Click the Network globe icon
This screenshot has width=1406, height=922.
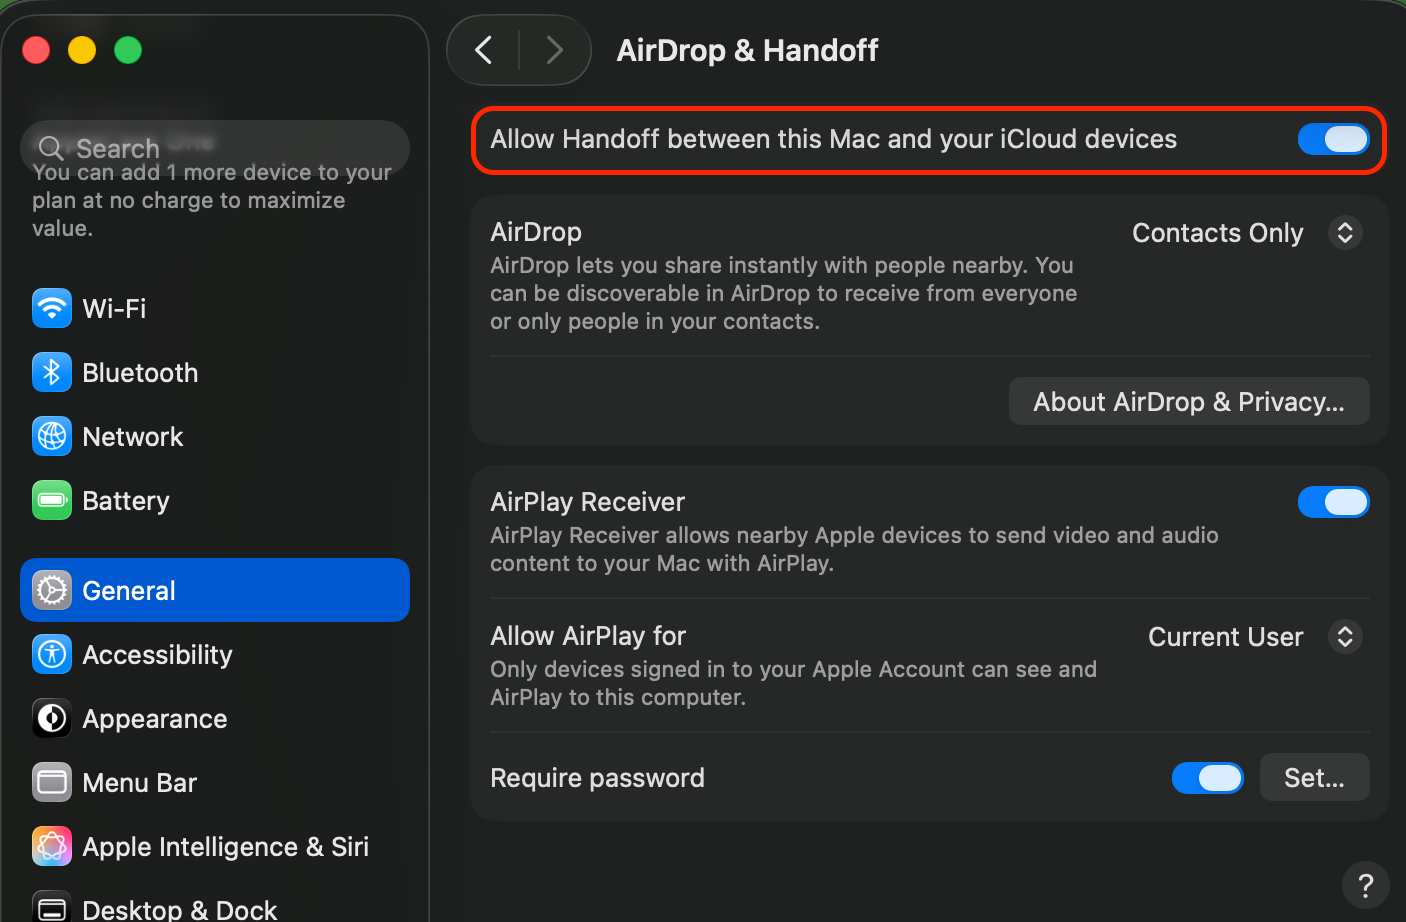click(52, 436)
